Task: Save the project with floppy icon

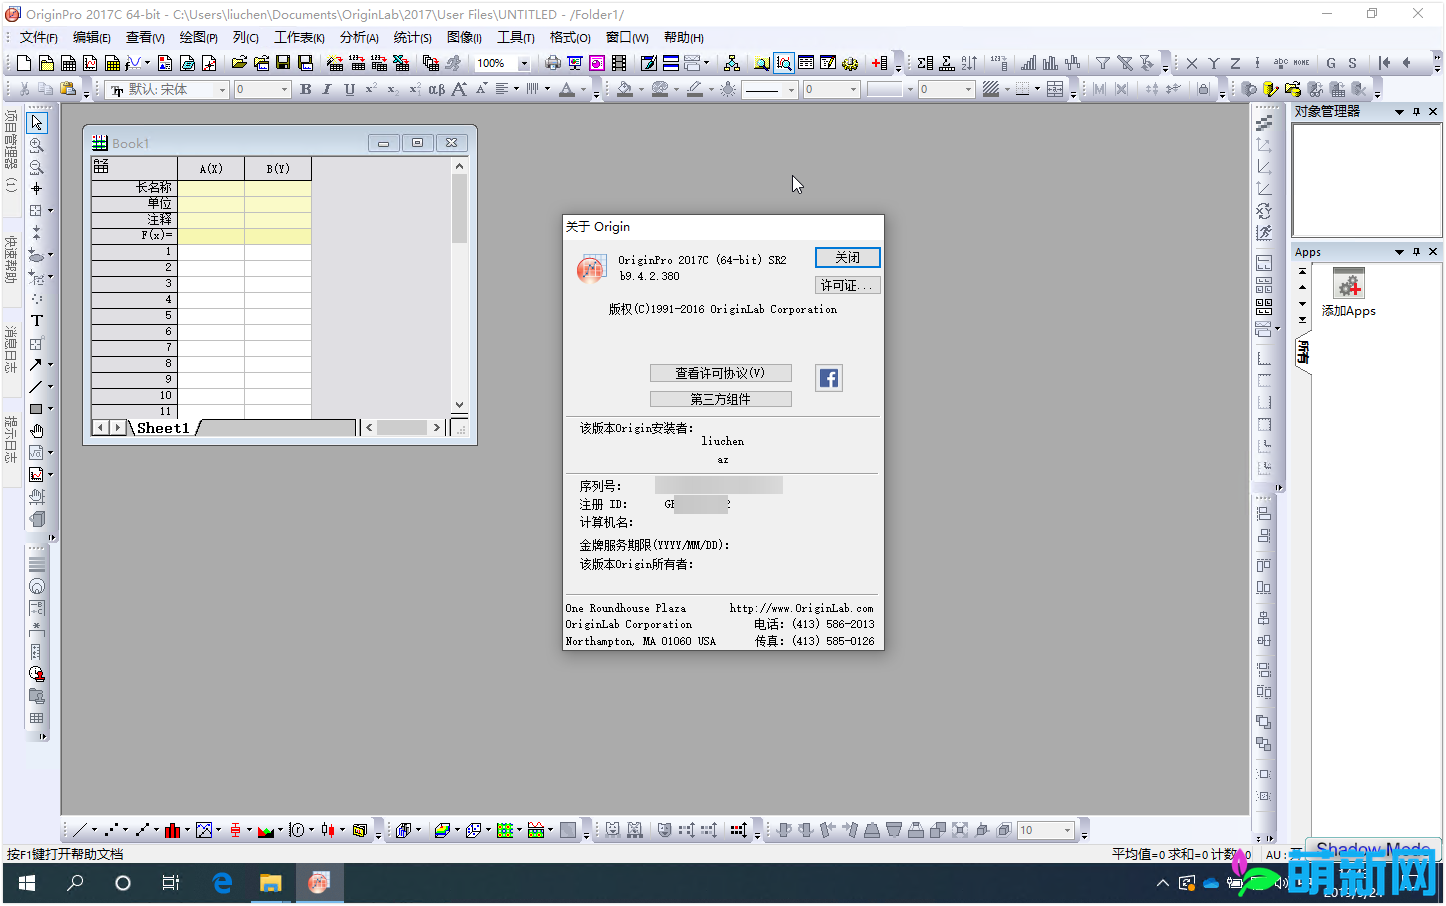Action: coord(283,63)
